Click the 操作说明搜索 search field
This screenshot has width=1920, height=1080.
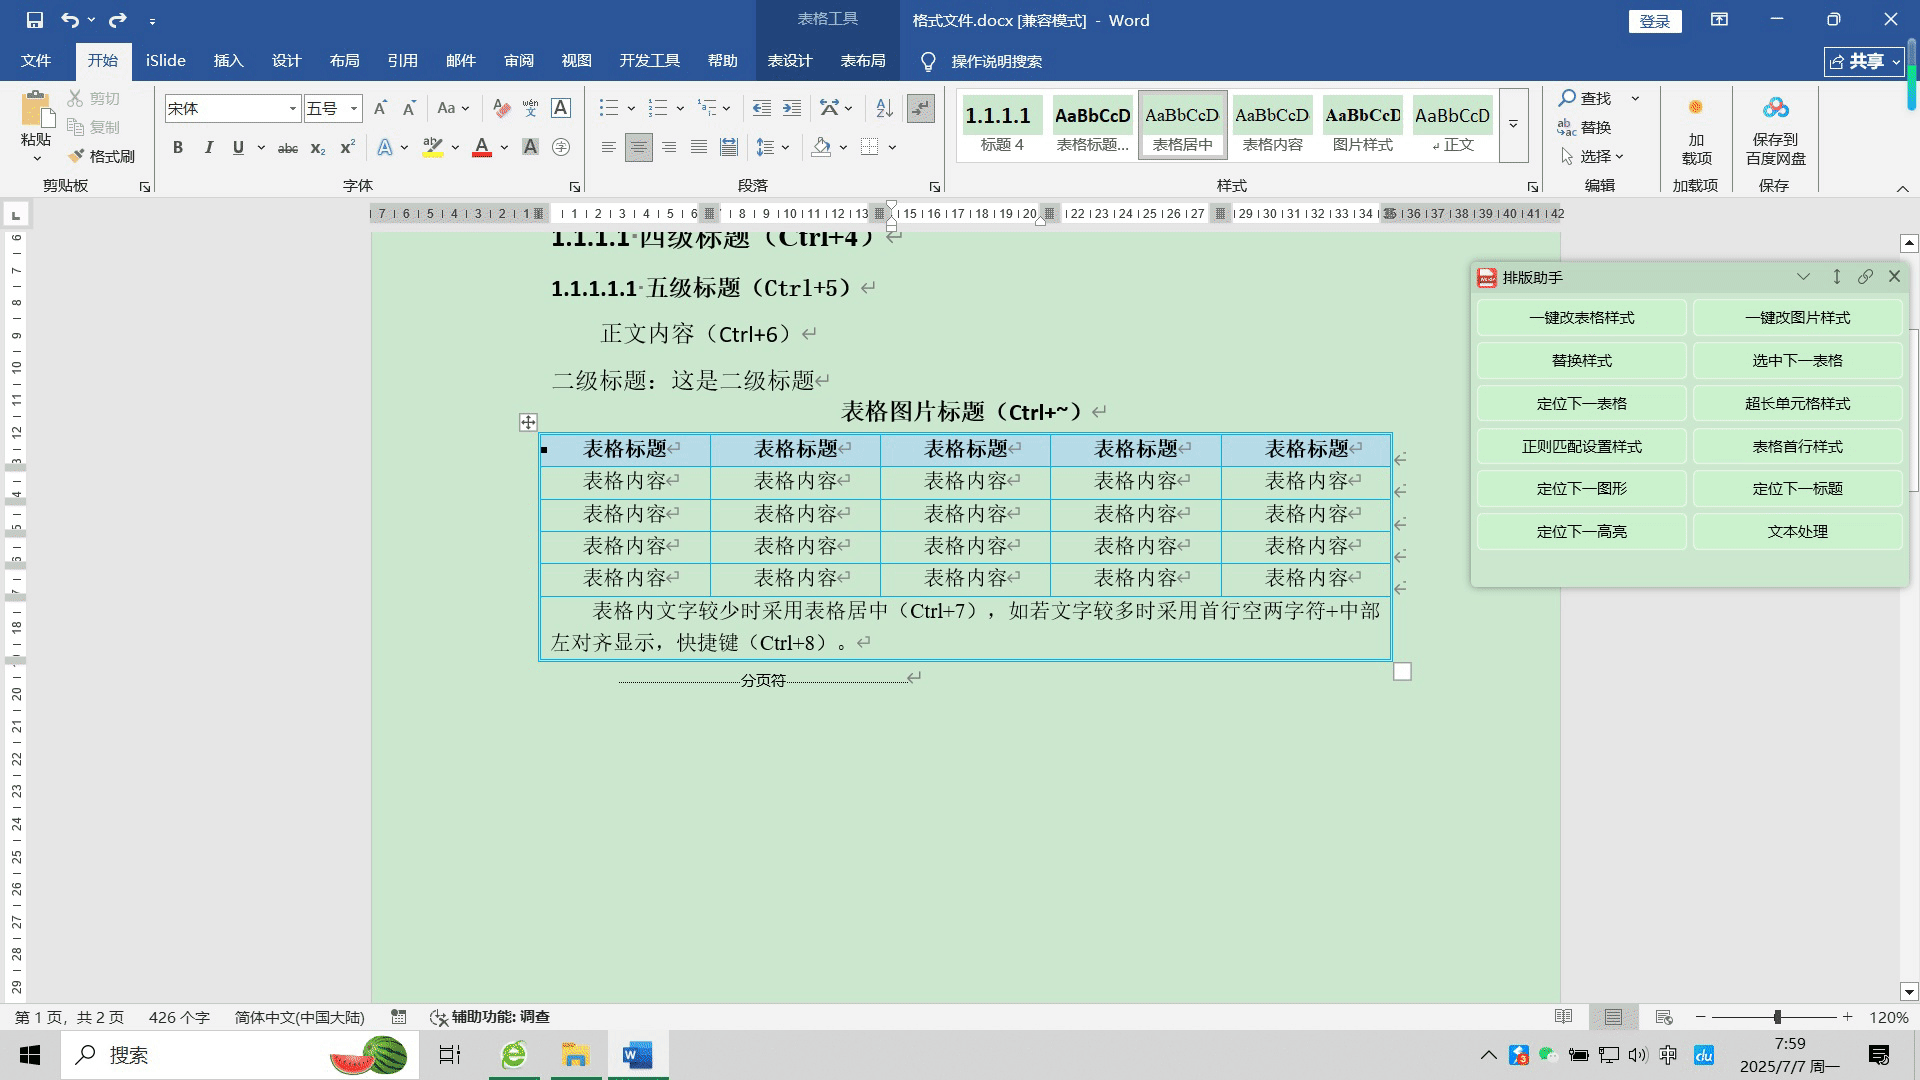996,62
